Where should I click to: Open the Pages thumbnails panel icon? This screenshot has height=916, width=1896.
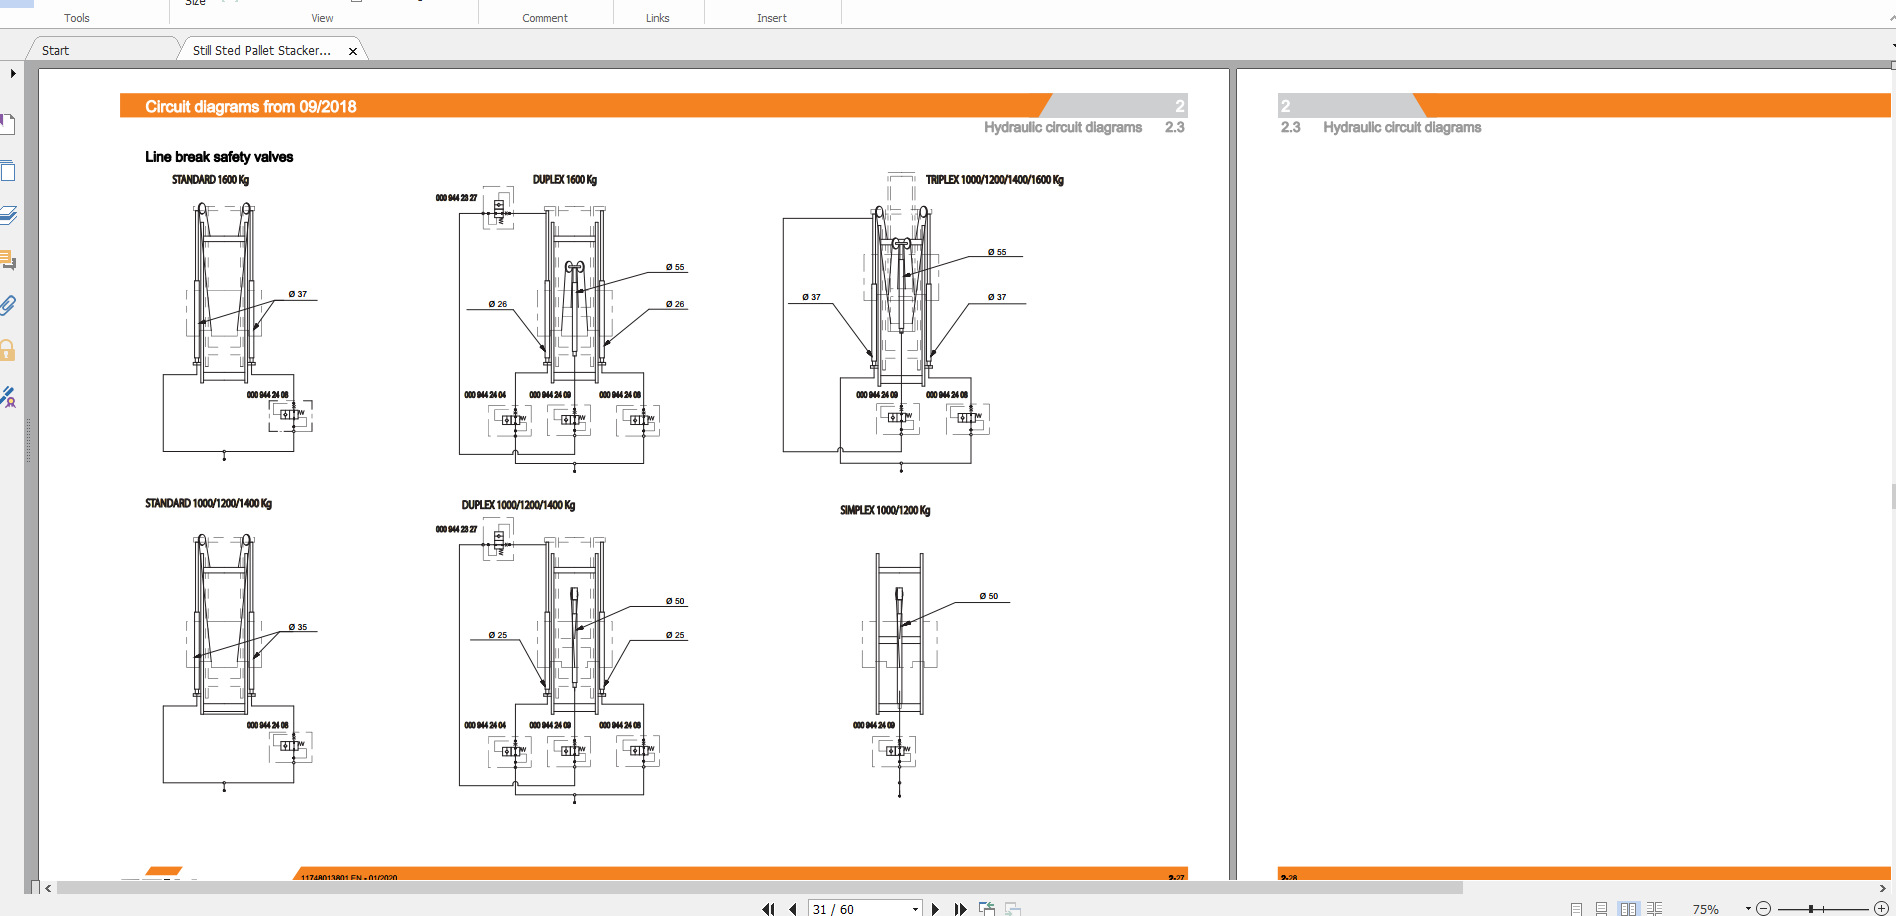[x=7, y=170]
